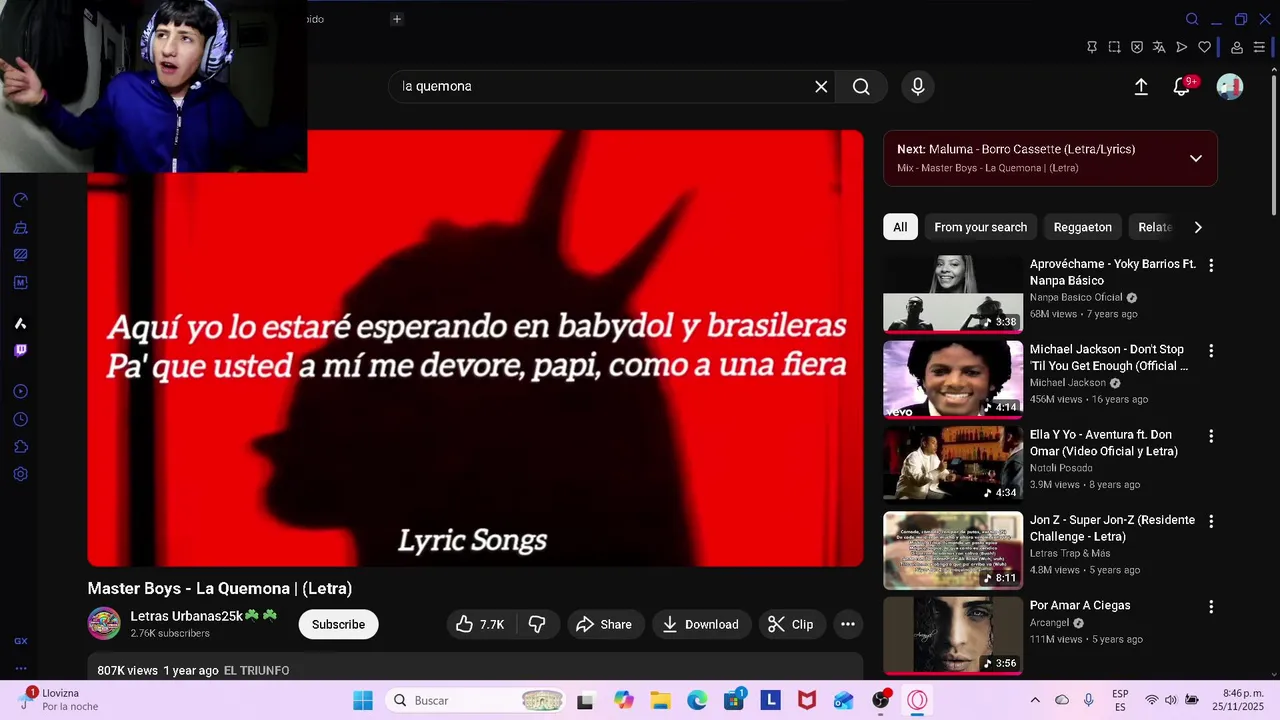
Task: Open Settings gear icon in sidebar
Action: (x=20, y=474)
